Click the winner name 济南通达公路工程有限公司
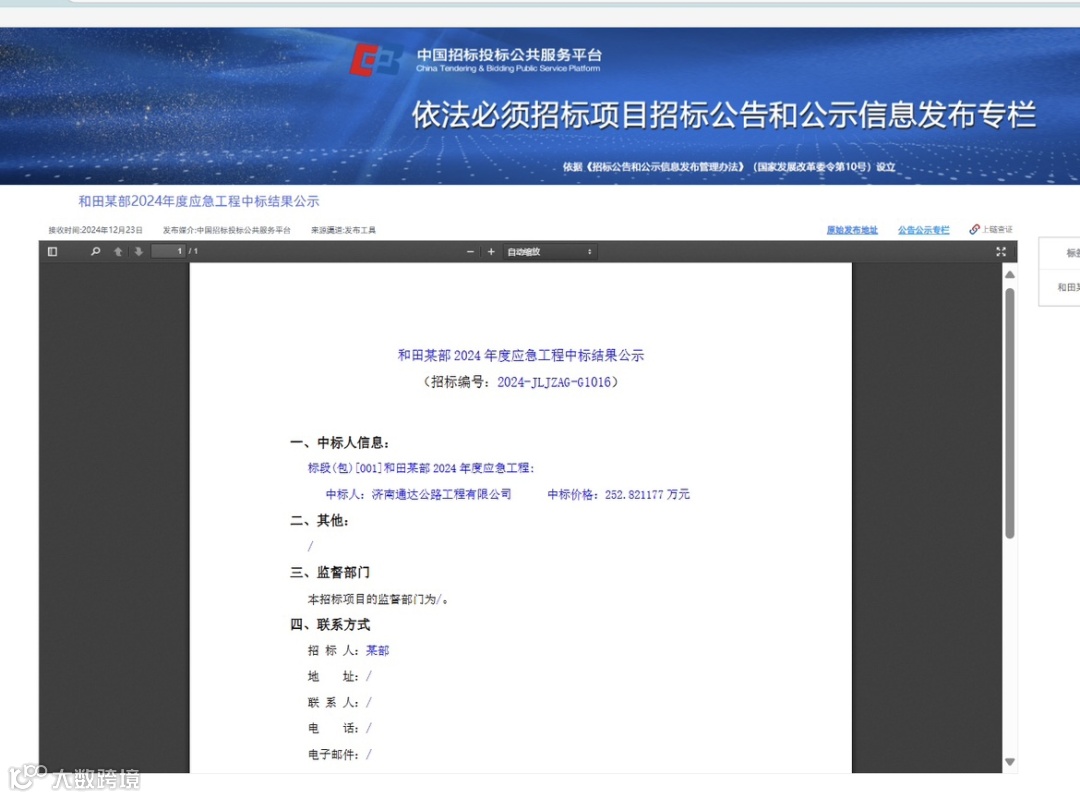This screenshot has width=1080, height=798. pos(442,494)
